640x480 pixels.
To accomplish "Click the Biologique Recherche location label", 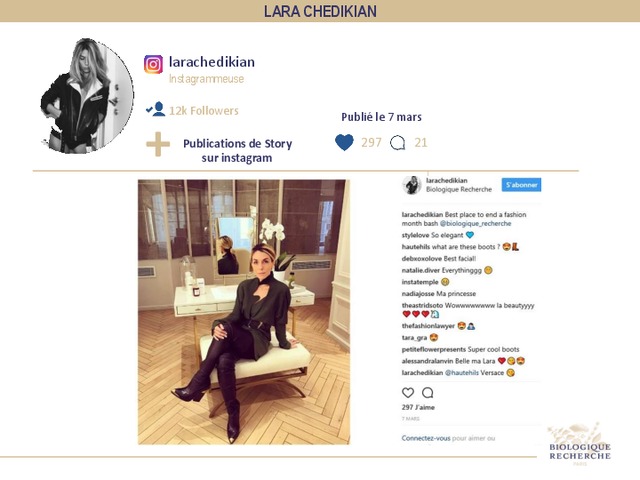I will [x=459, y=189].
